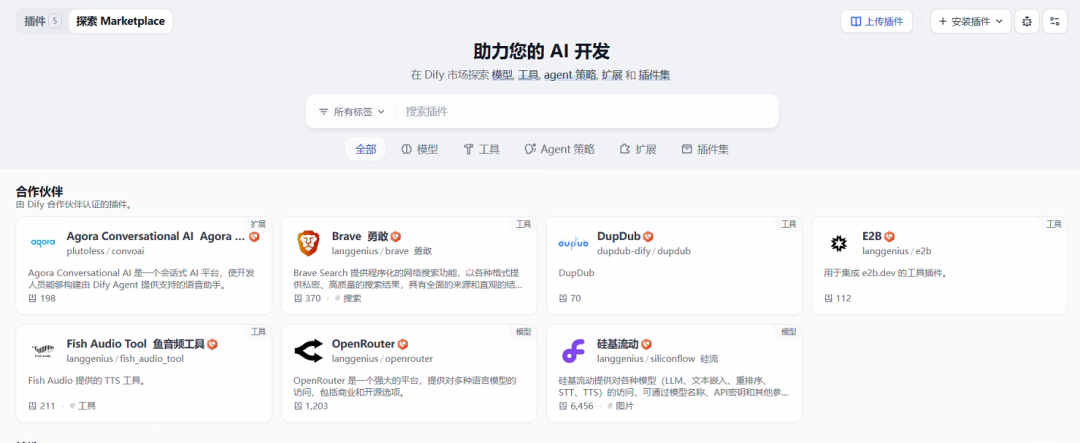Open the Fish Audio Tool 鱼音频工具 title
This screenshot has height=443, width=1080.
(136, 344)
